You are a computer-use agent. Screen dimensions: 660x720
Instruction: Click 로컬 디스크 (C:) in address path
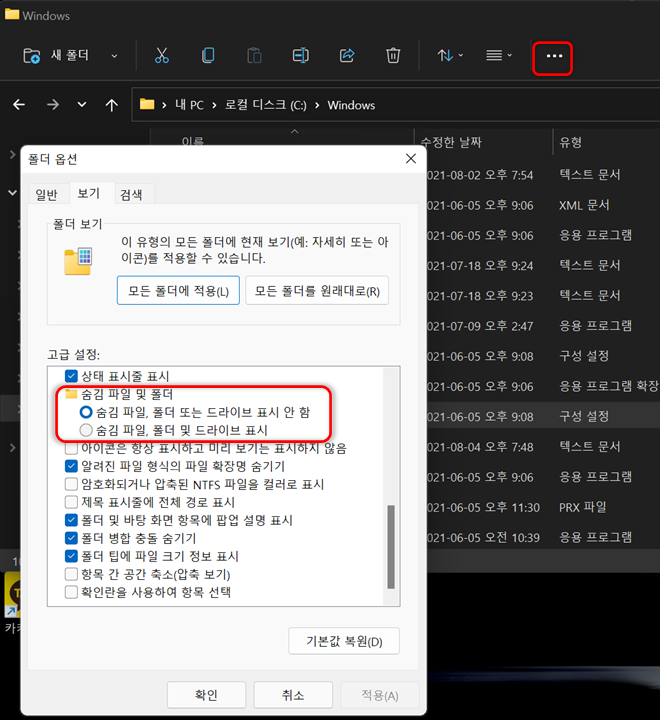(265, 105)
